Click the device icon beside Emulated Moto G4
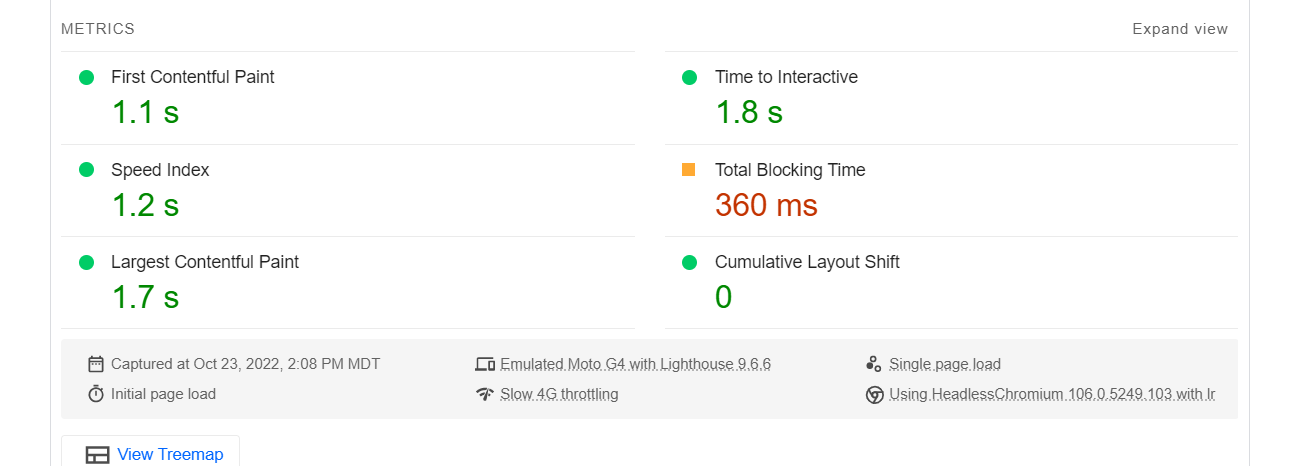This screenshot has width=1313, height=466. click(485, 364)
